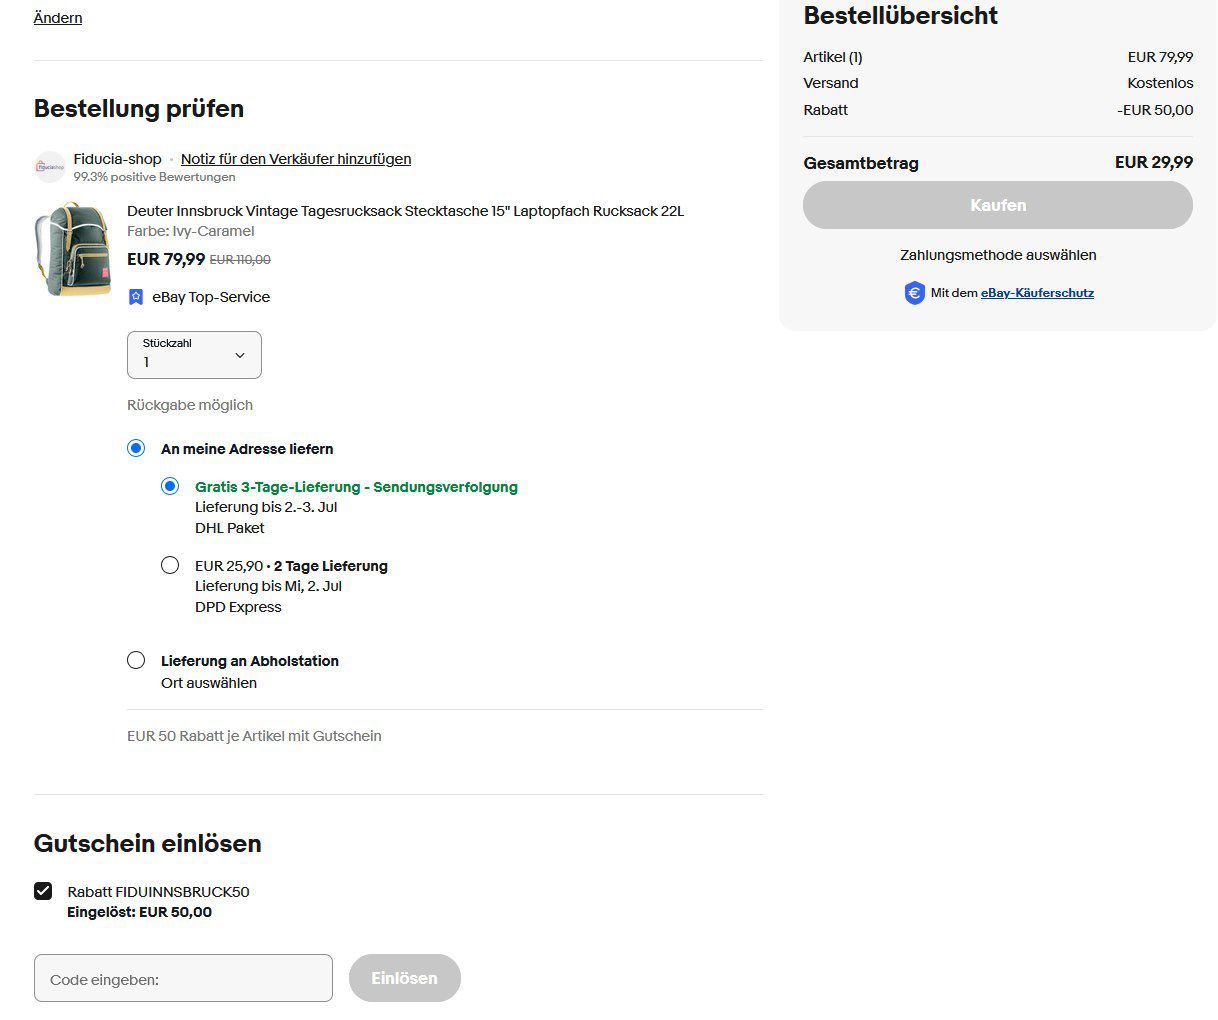The height and width of the screenshot is (1020, 1218).
Task: Choose the EUR 25,90 DPD Express option
Action: point(170,565)
